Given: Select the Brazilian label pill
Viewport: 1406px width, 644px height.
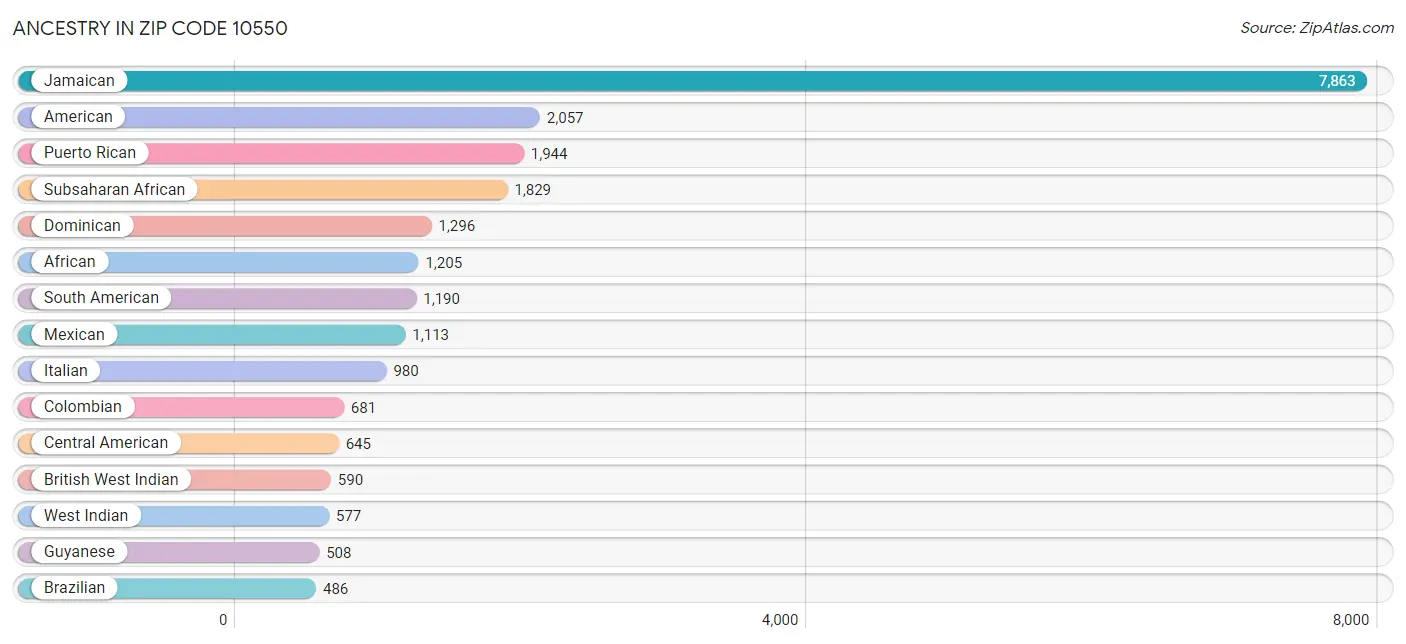Looking at the screenshot, I should 74,588.
